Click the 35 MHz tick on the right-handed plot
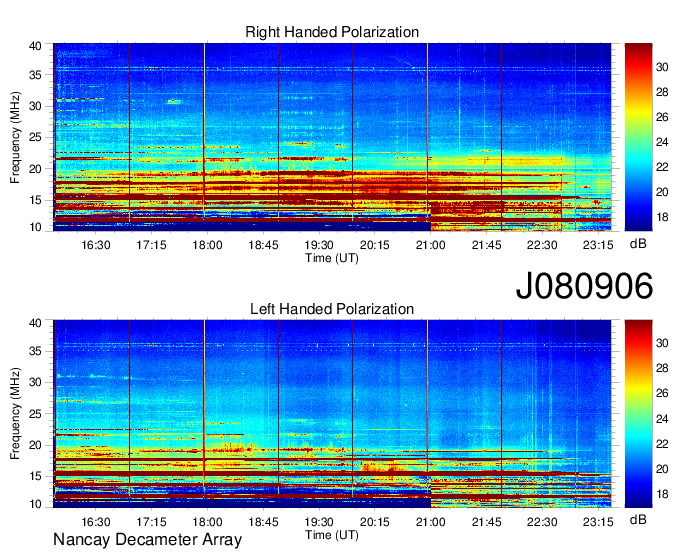The image size is (680, 552). (x=35, y=75)
